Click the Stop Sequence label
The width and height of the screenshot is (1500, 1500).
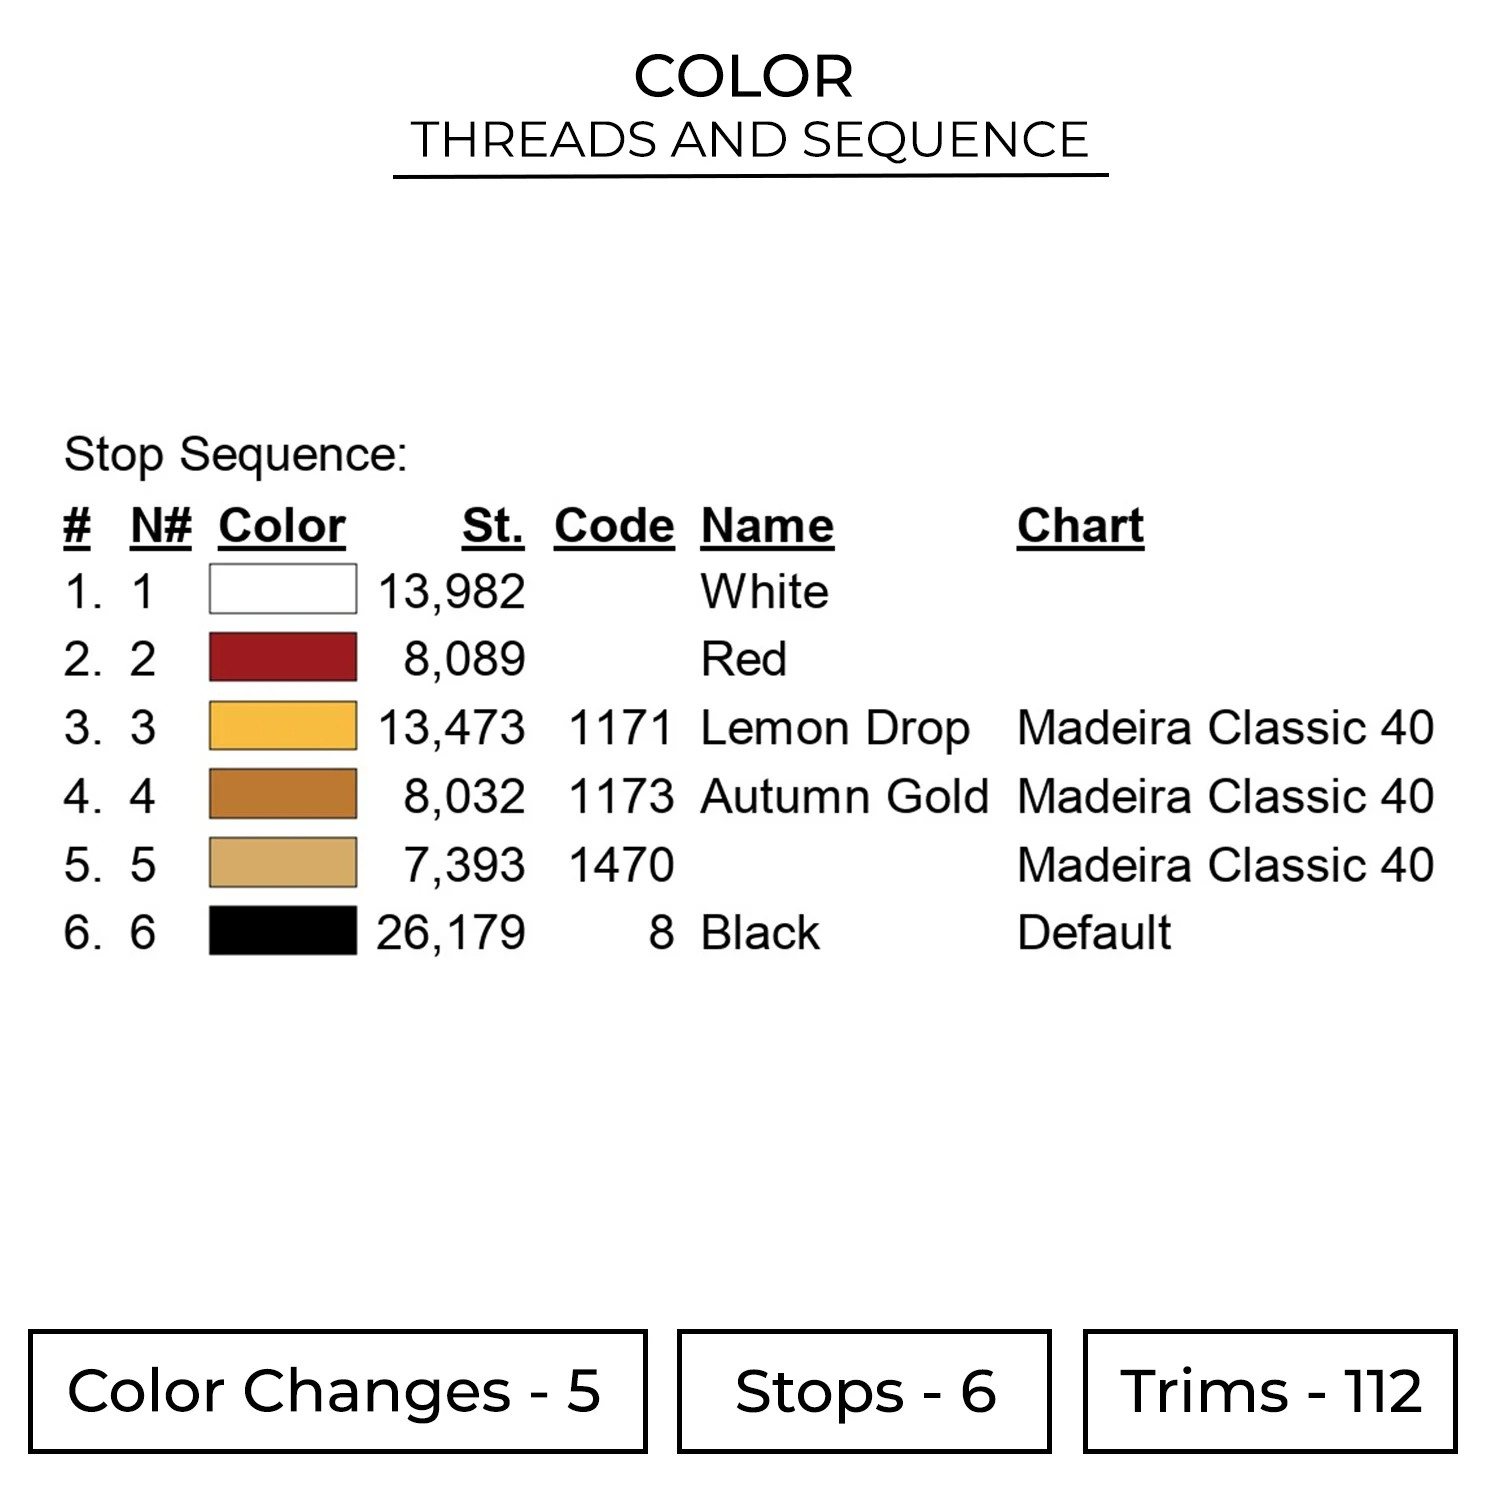point(236,455)
